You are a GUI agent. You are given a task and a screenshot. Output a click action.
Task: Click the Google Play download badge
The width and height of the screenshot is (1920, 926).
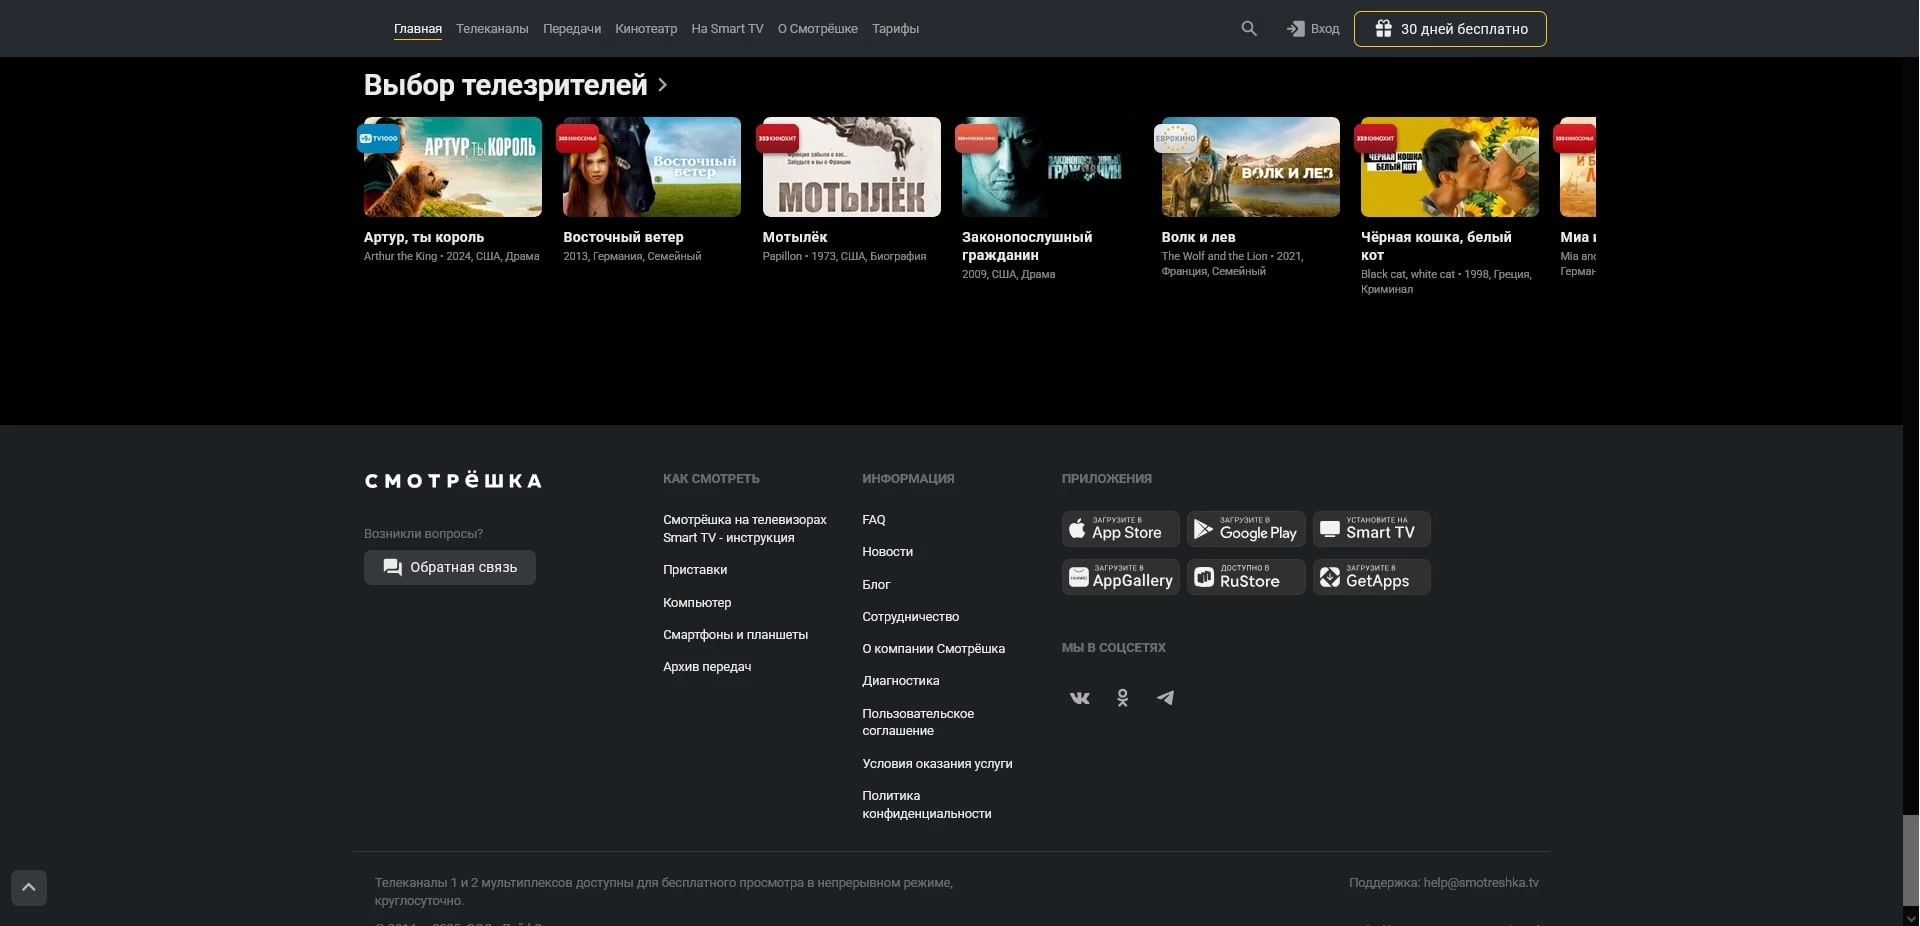tap(1246, 529)
